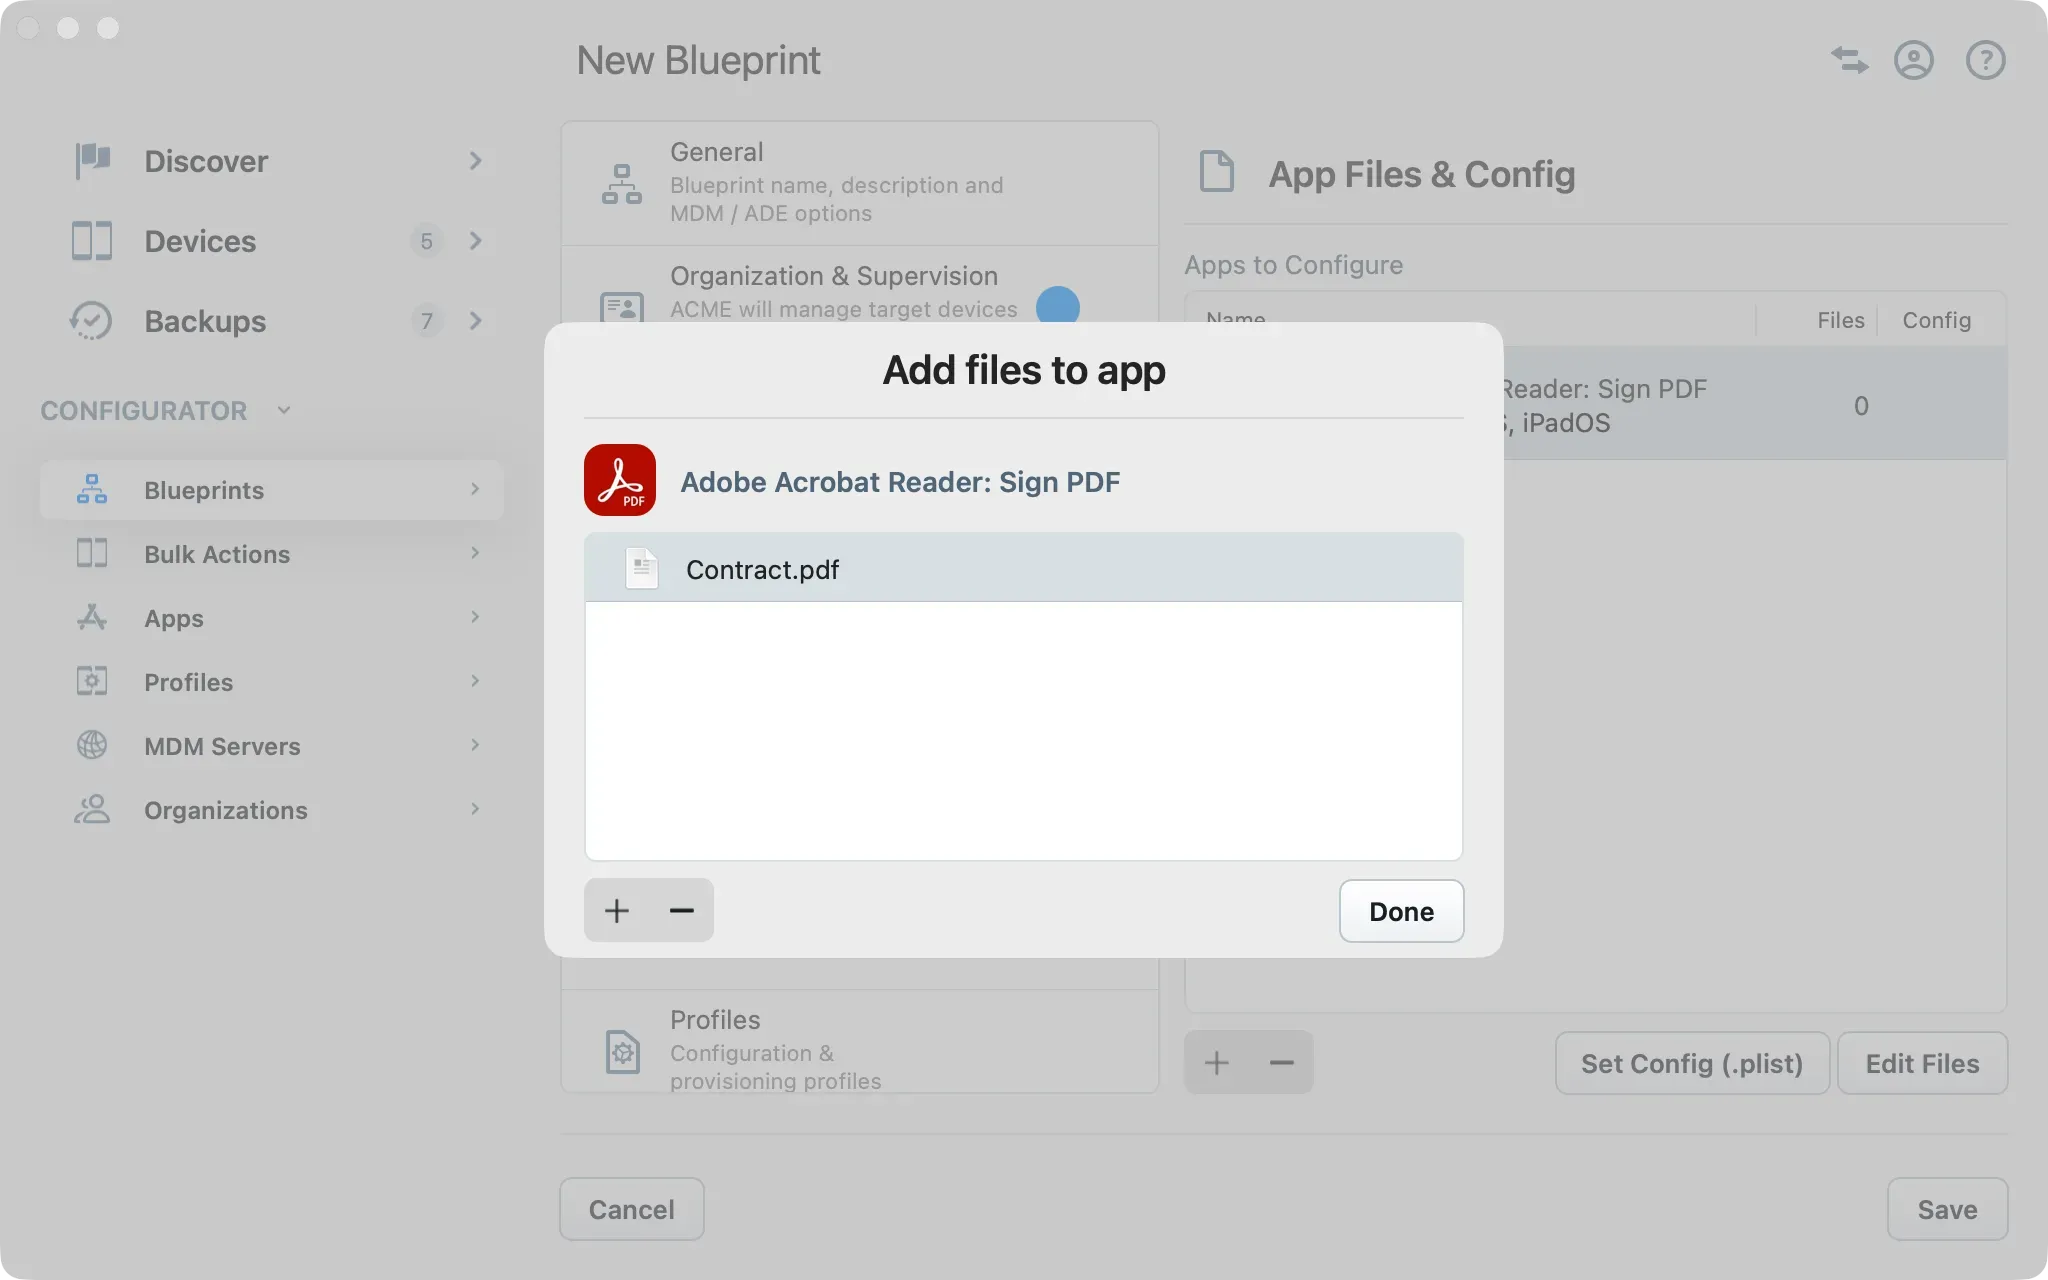Click the Edit Files button
2048x1280 pixels.
(1921, 1063)
